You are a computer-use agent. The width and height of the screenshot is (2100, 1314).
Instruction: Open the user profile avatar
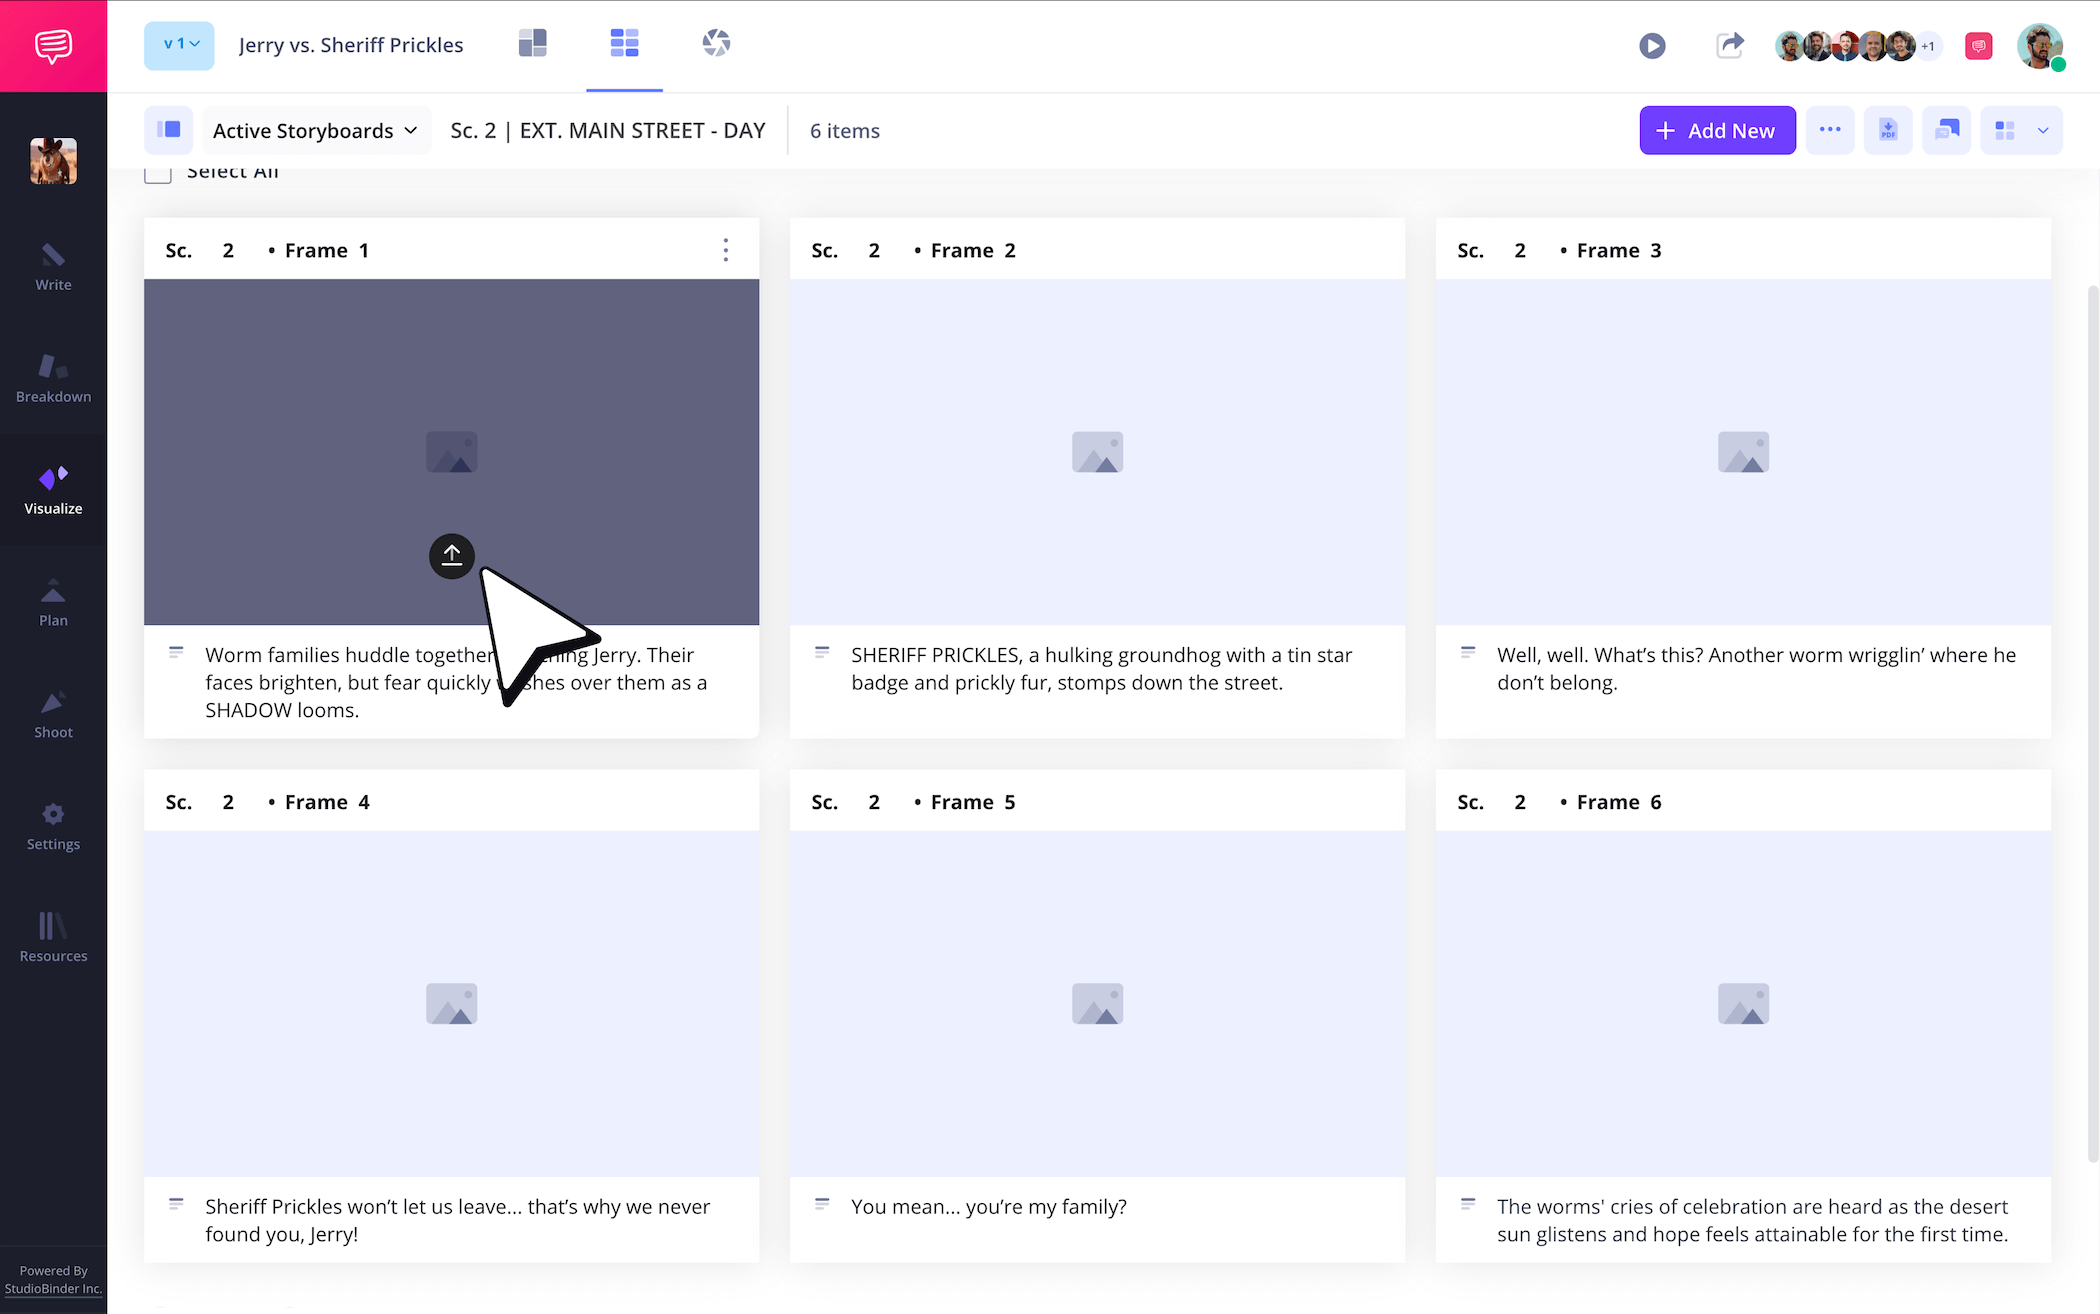[x=2040, y=45]
